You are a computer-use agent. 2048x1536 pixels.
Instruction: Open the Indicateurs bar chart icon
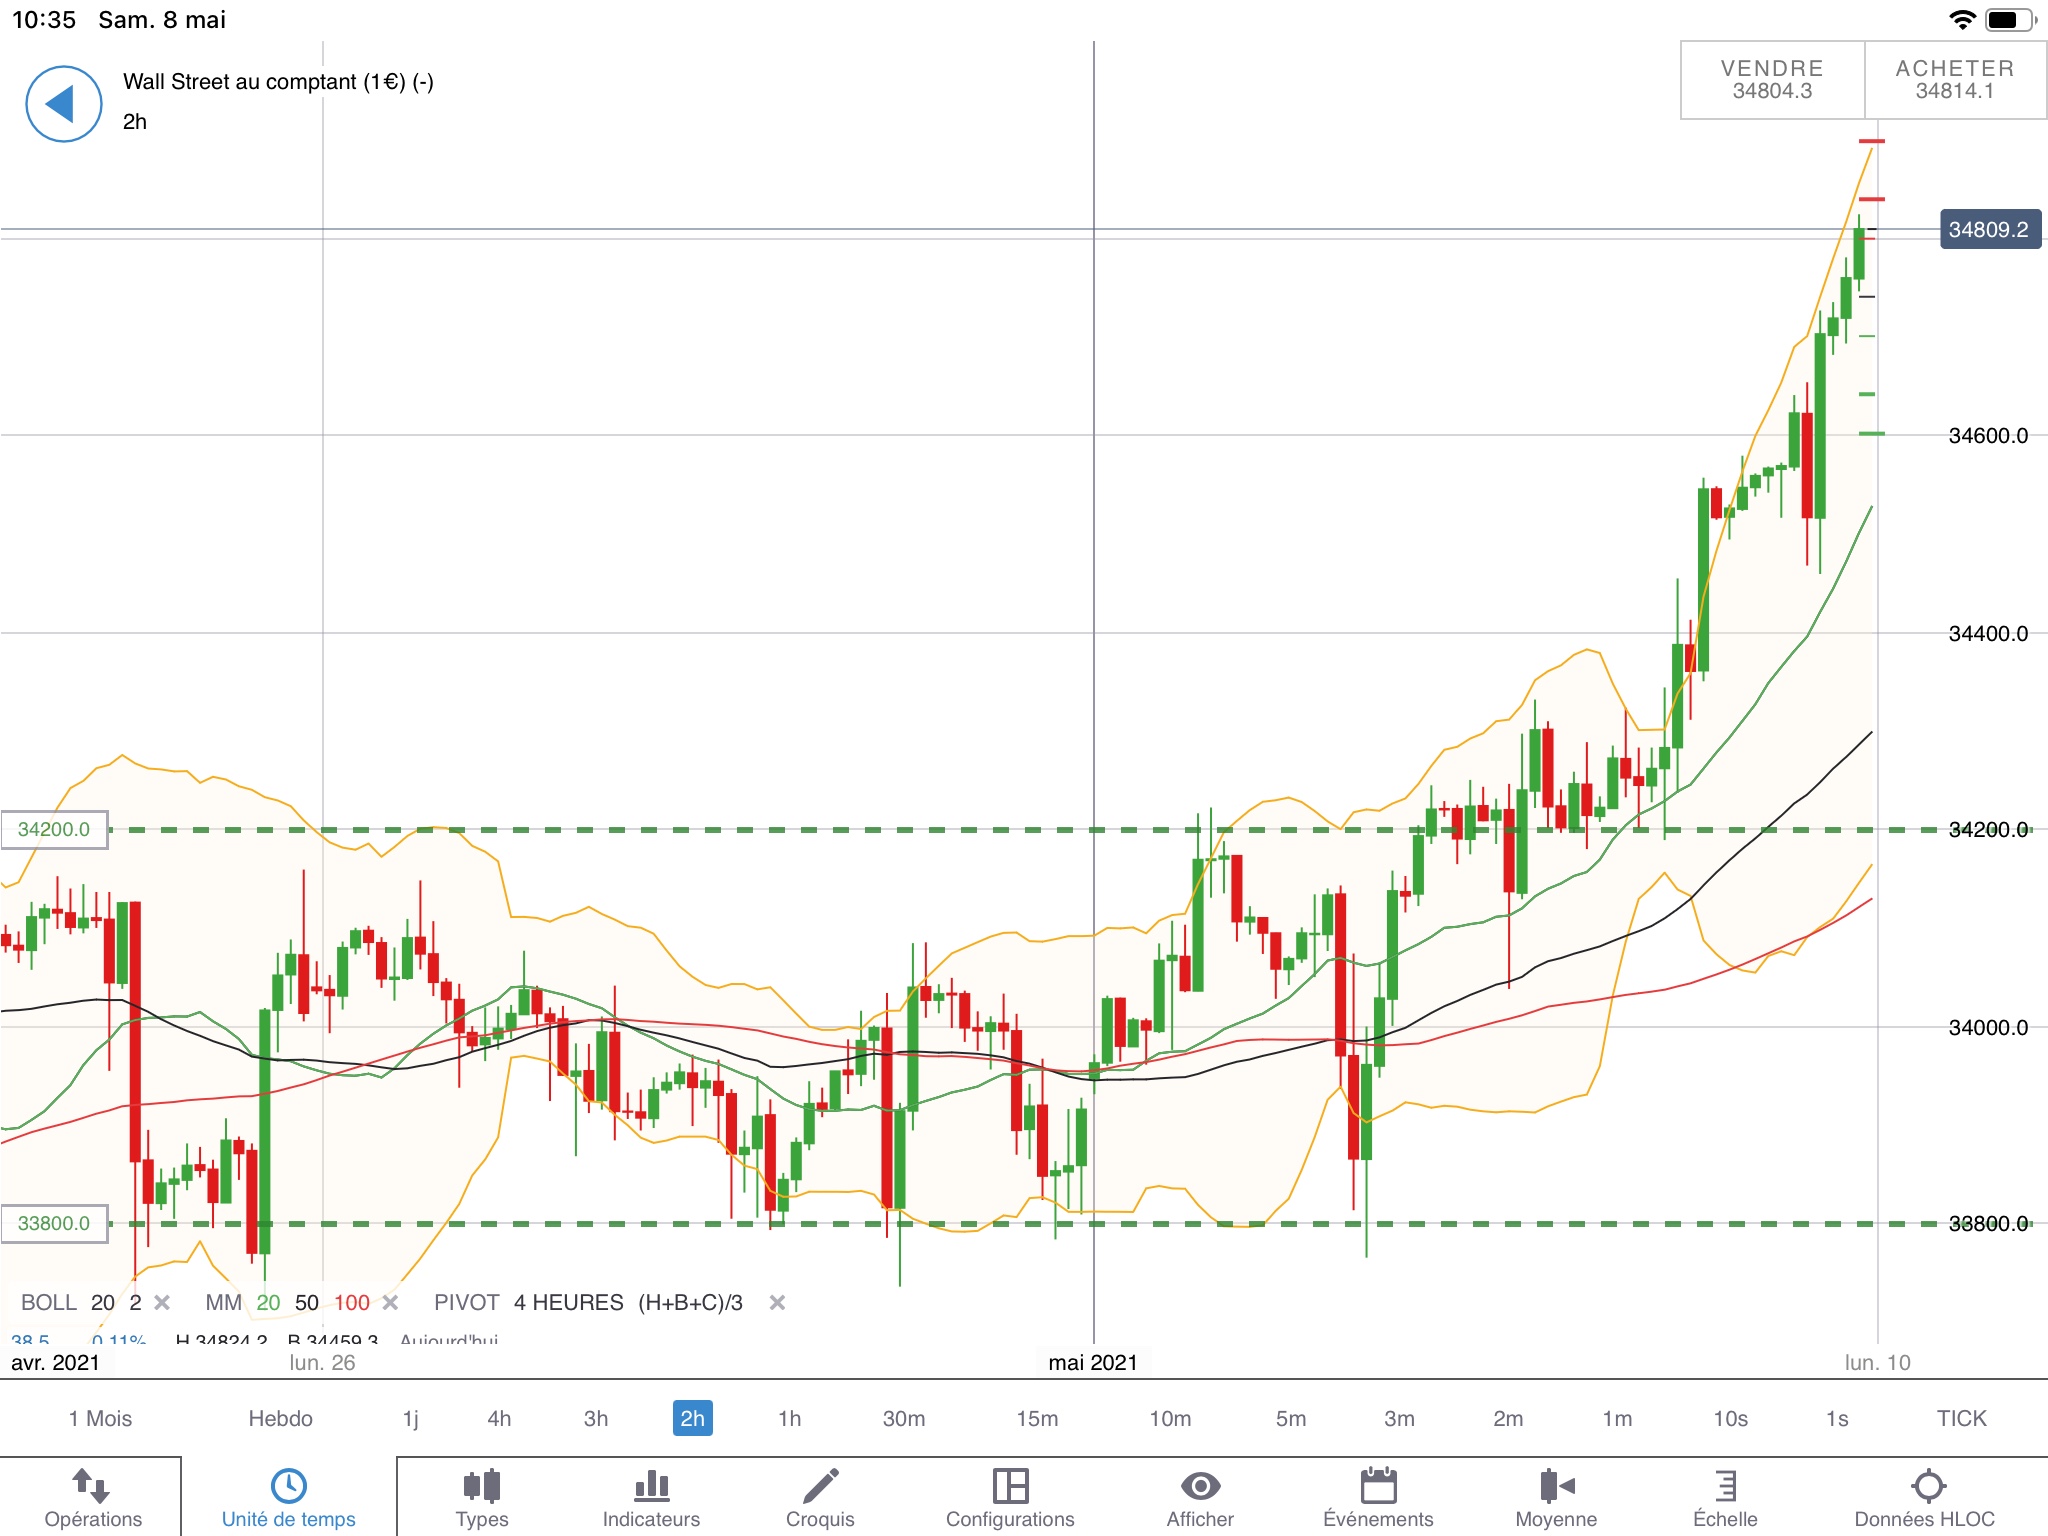pyautogui.click(x=651, y=1487)
